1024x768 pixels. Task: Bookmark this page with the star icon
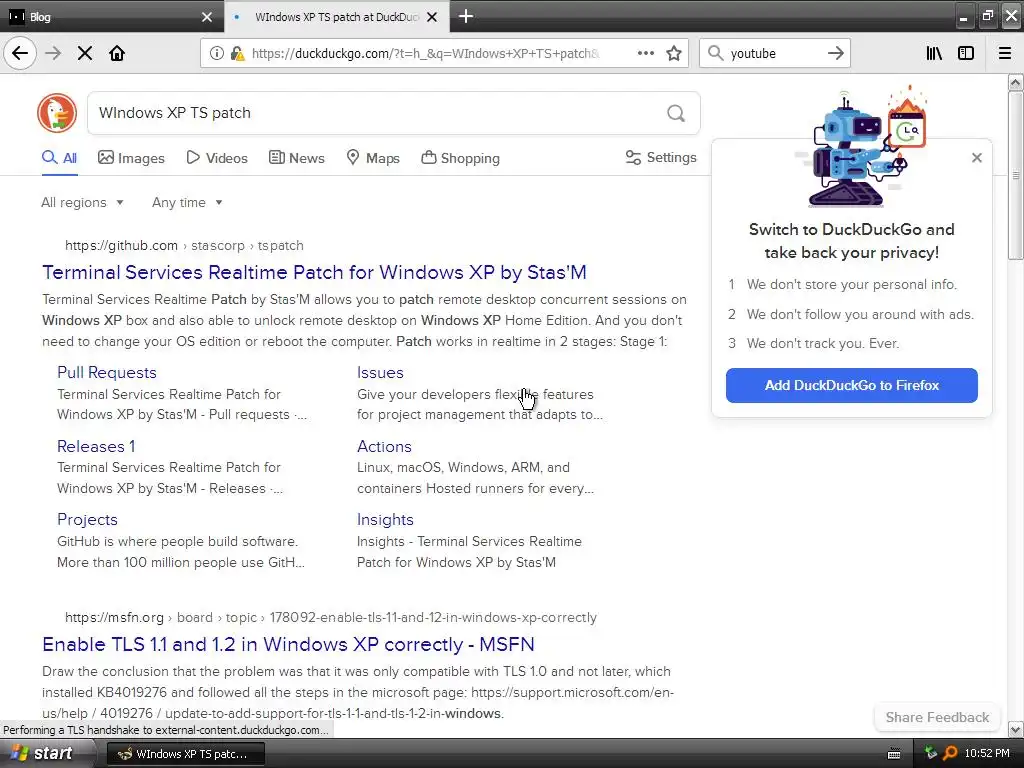click(x=674, y=53)
